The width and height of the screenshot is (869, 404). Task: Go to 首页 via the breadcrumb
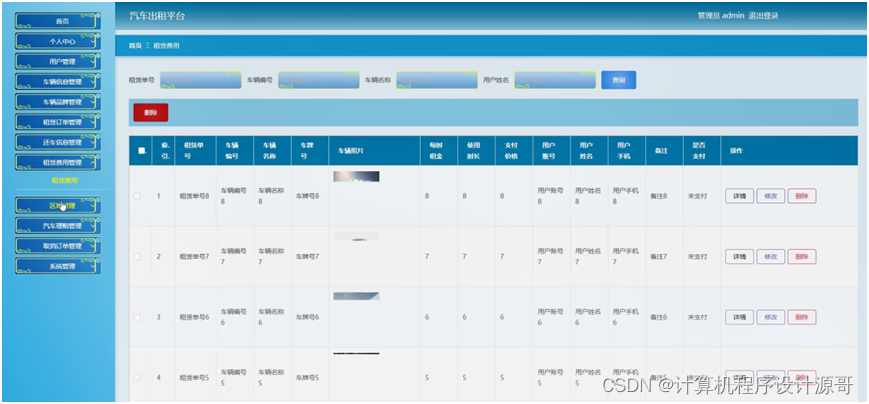tap(135, 45)
